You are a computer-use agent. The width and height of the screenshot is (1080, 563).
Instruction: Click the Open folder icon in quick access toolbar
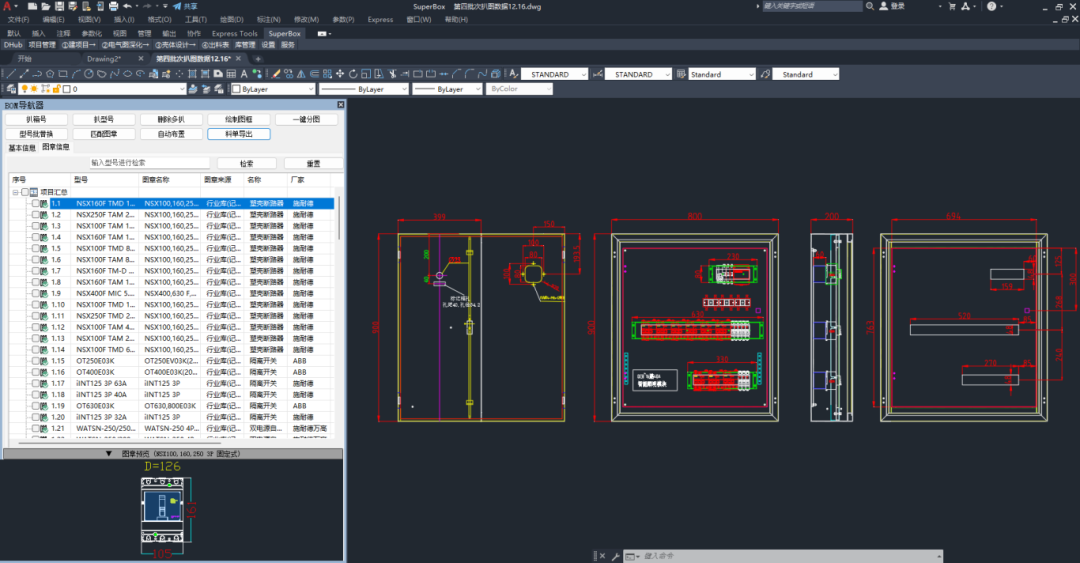click(45, 6)
